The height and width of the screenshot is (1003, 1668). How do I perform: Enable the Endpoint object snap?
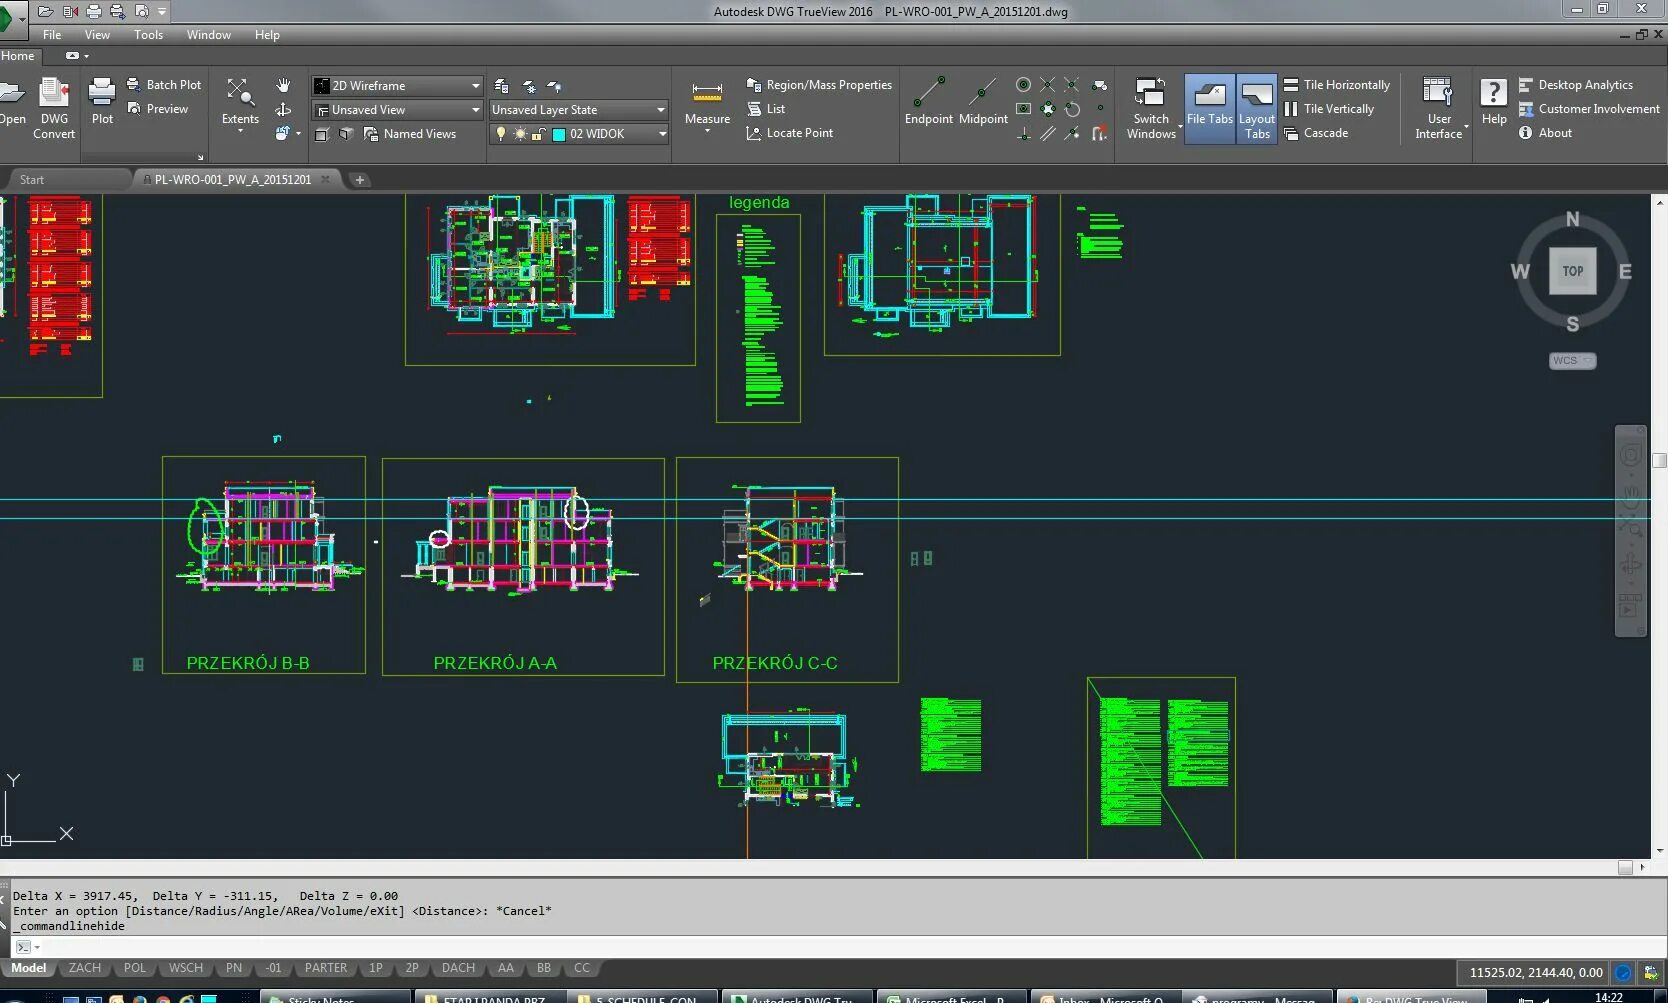coord(929,101)
